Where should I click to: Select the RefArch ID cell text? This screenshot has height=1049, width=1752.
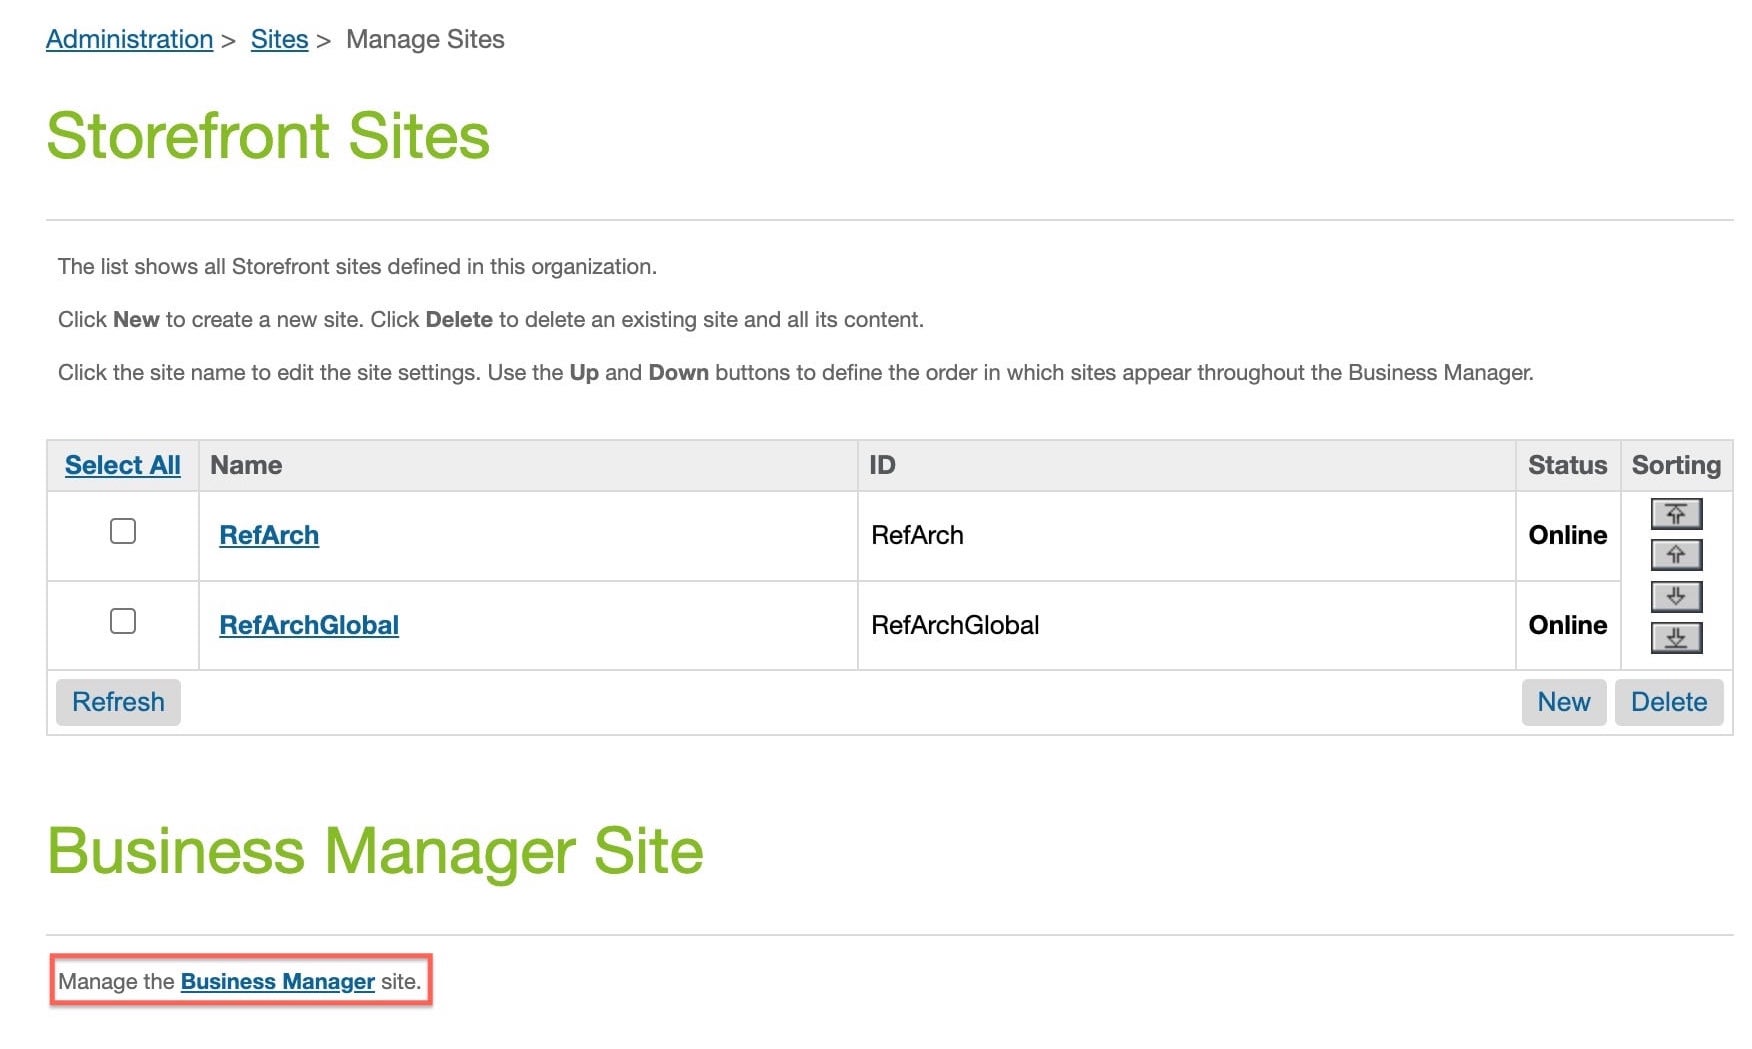[x=917, y=535]
